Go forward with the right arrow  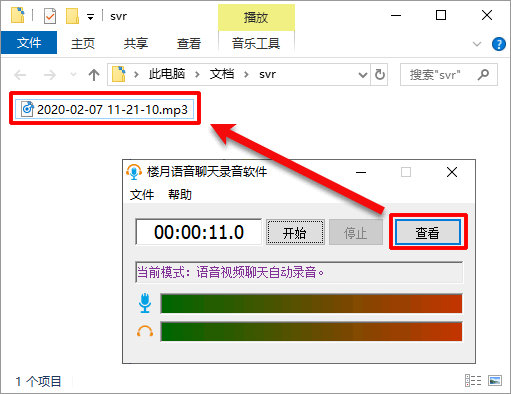[x=50, y=75]
